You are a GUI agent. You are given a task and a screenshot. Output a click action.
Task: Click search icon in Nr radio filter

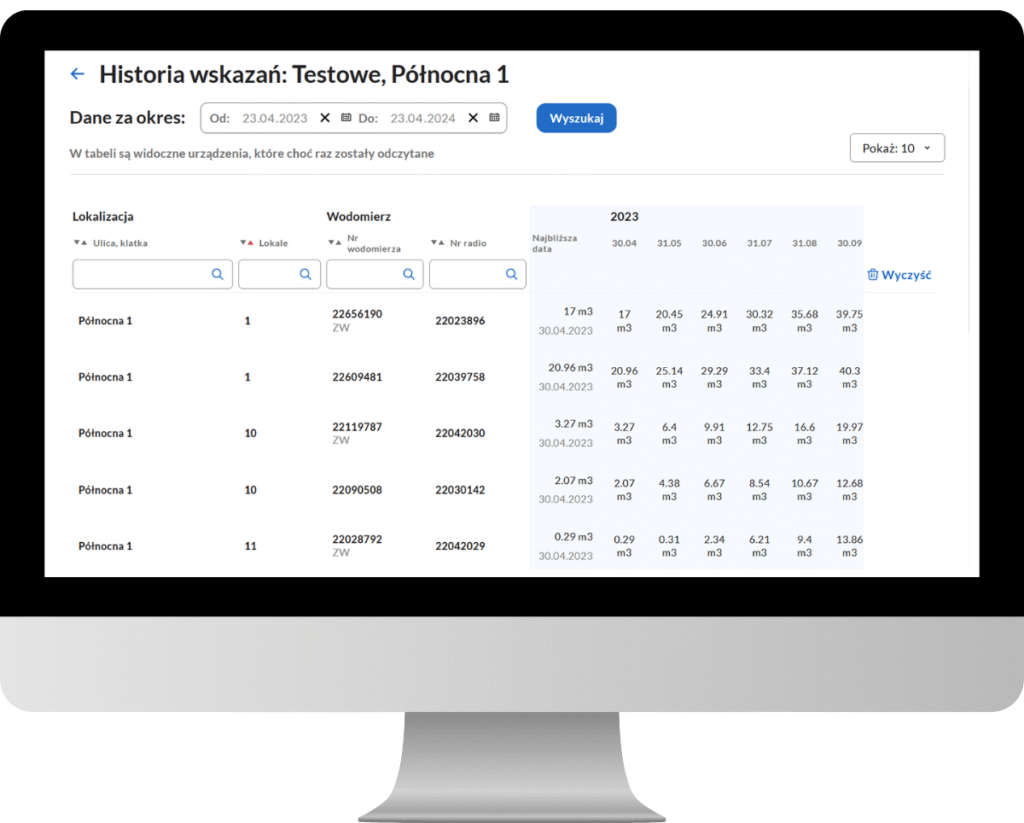tap(511, 274)
